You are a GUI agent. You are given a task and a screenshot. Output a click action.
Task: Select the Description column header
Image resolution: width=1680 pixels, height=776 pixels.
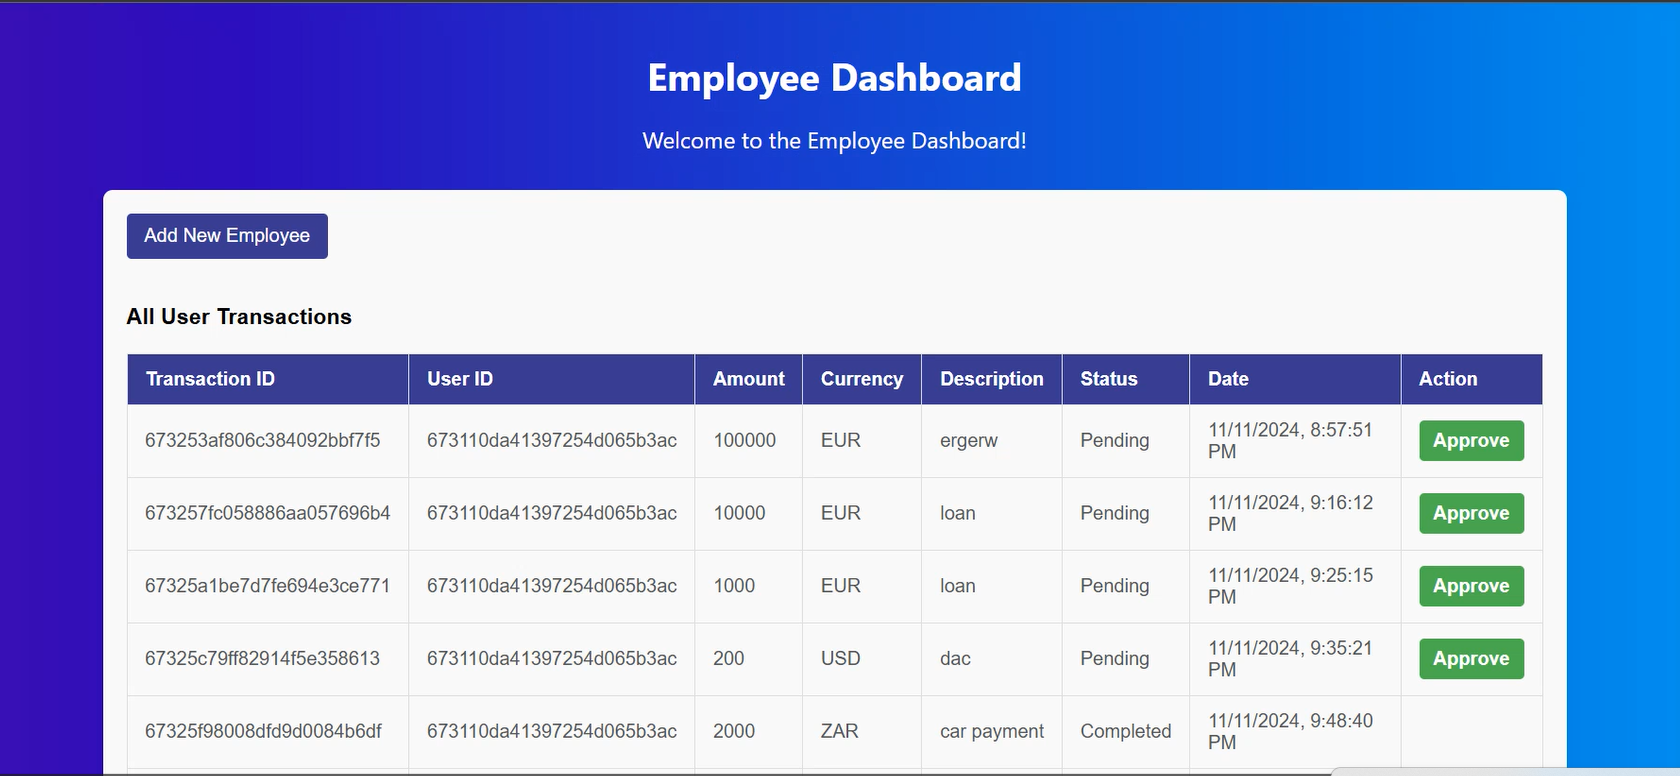point(991,379)
